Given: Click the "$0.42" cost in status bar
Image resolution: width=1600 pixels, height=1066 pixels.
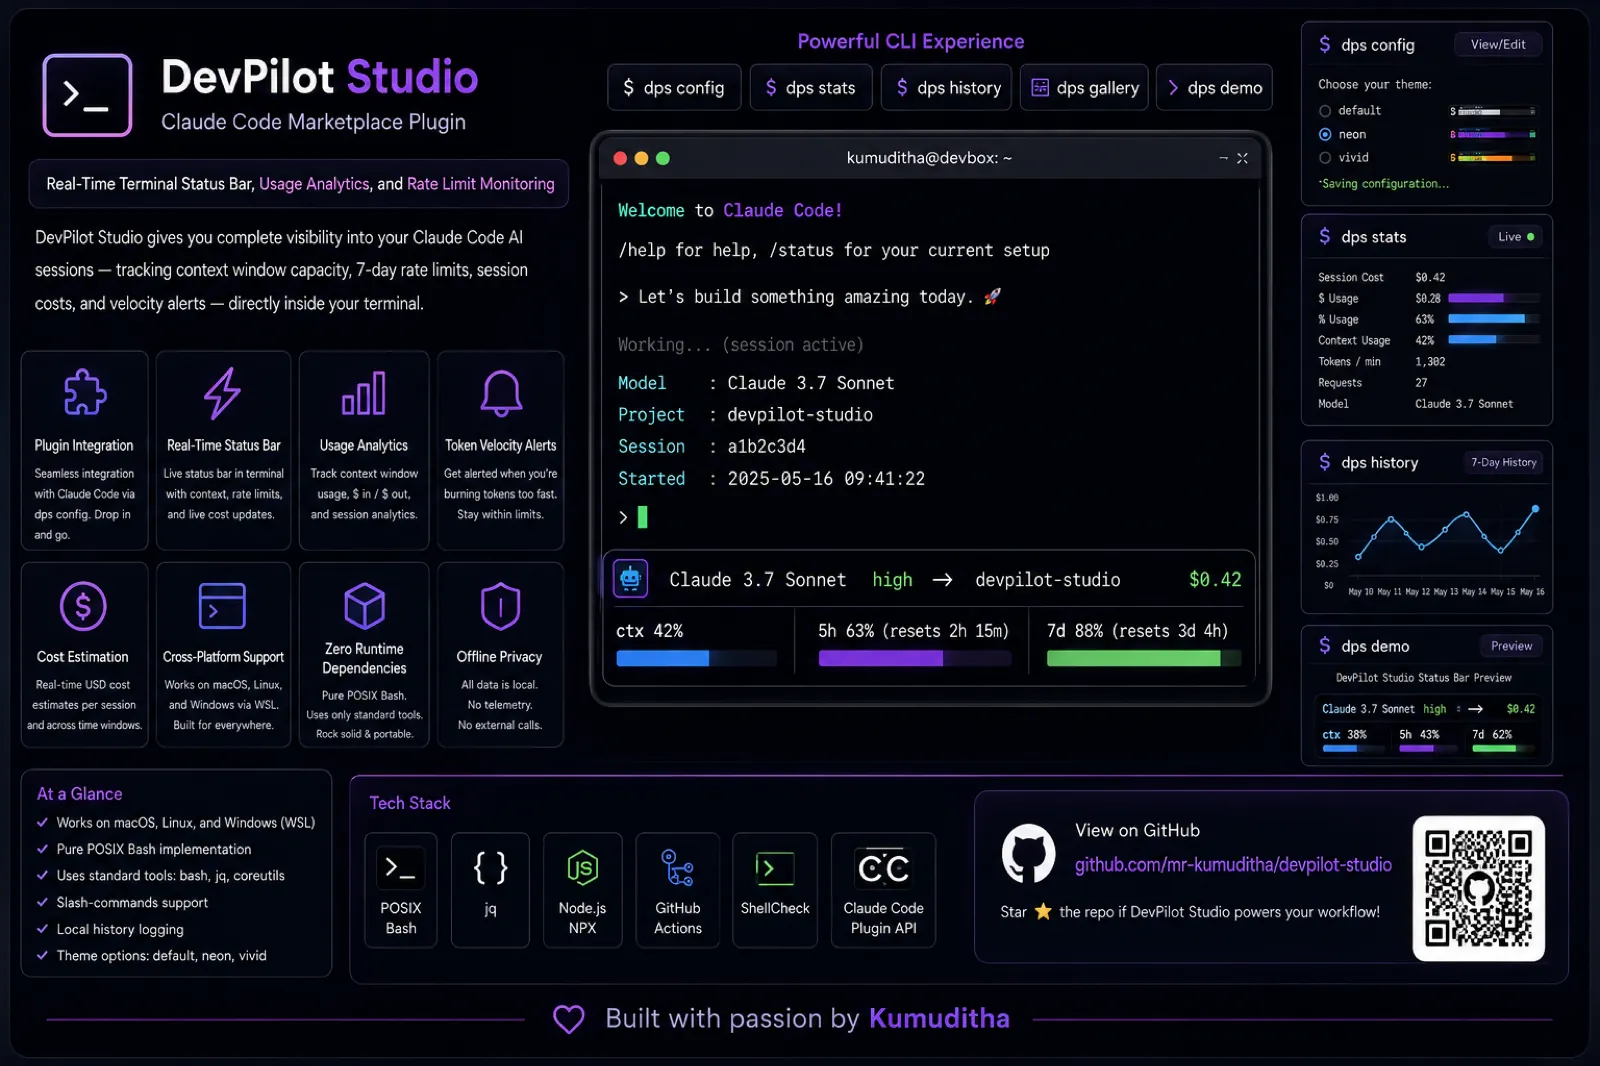Looking at the screenshot, I should (1215, 579).
